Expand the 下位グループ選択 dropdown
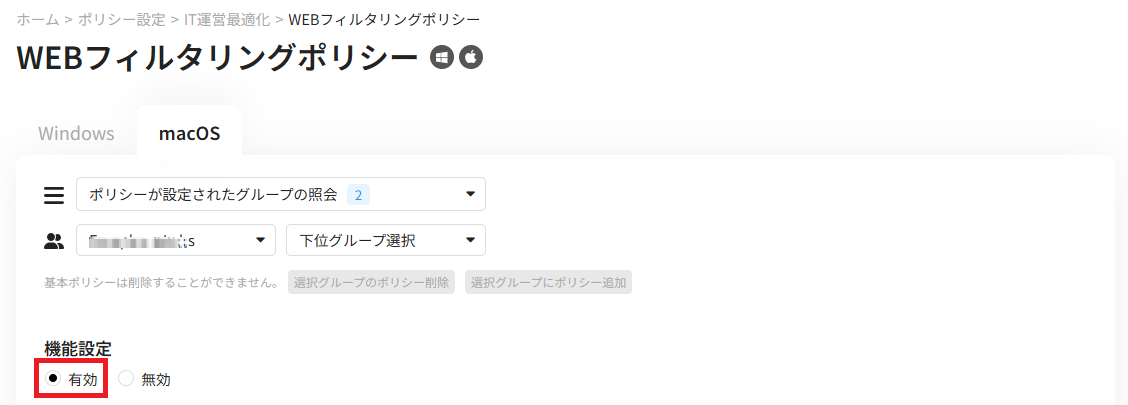This screenshot has width=1128, height=405. coord(386,240)
